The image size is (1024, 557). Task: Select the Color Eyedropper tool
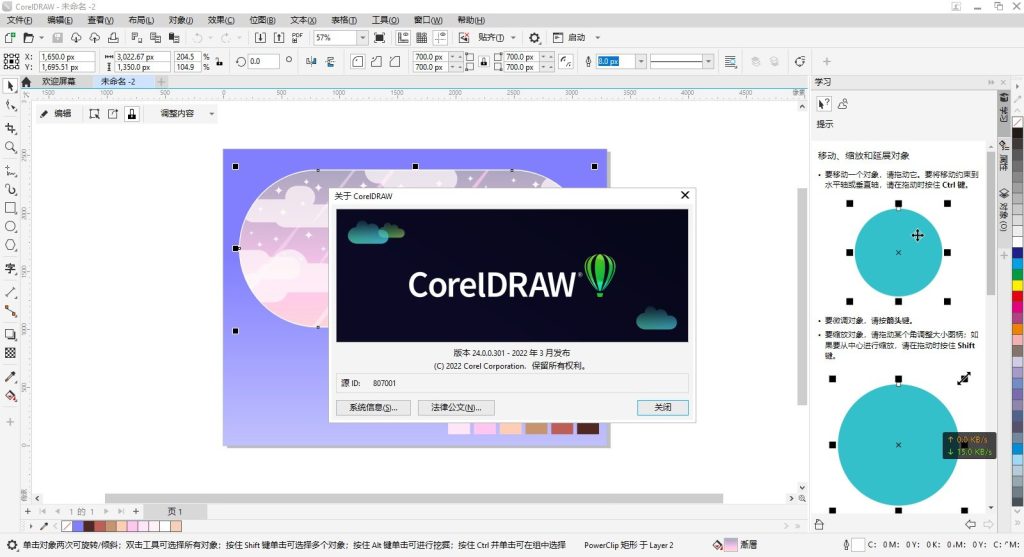pos(10,377)
